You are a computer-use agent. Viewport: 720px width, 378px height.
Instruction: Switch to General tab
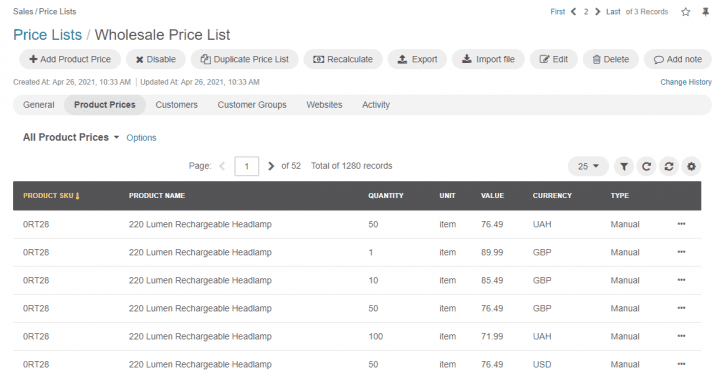tap(39, 105)
